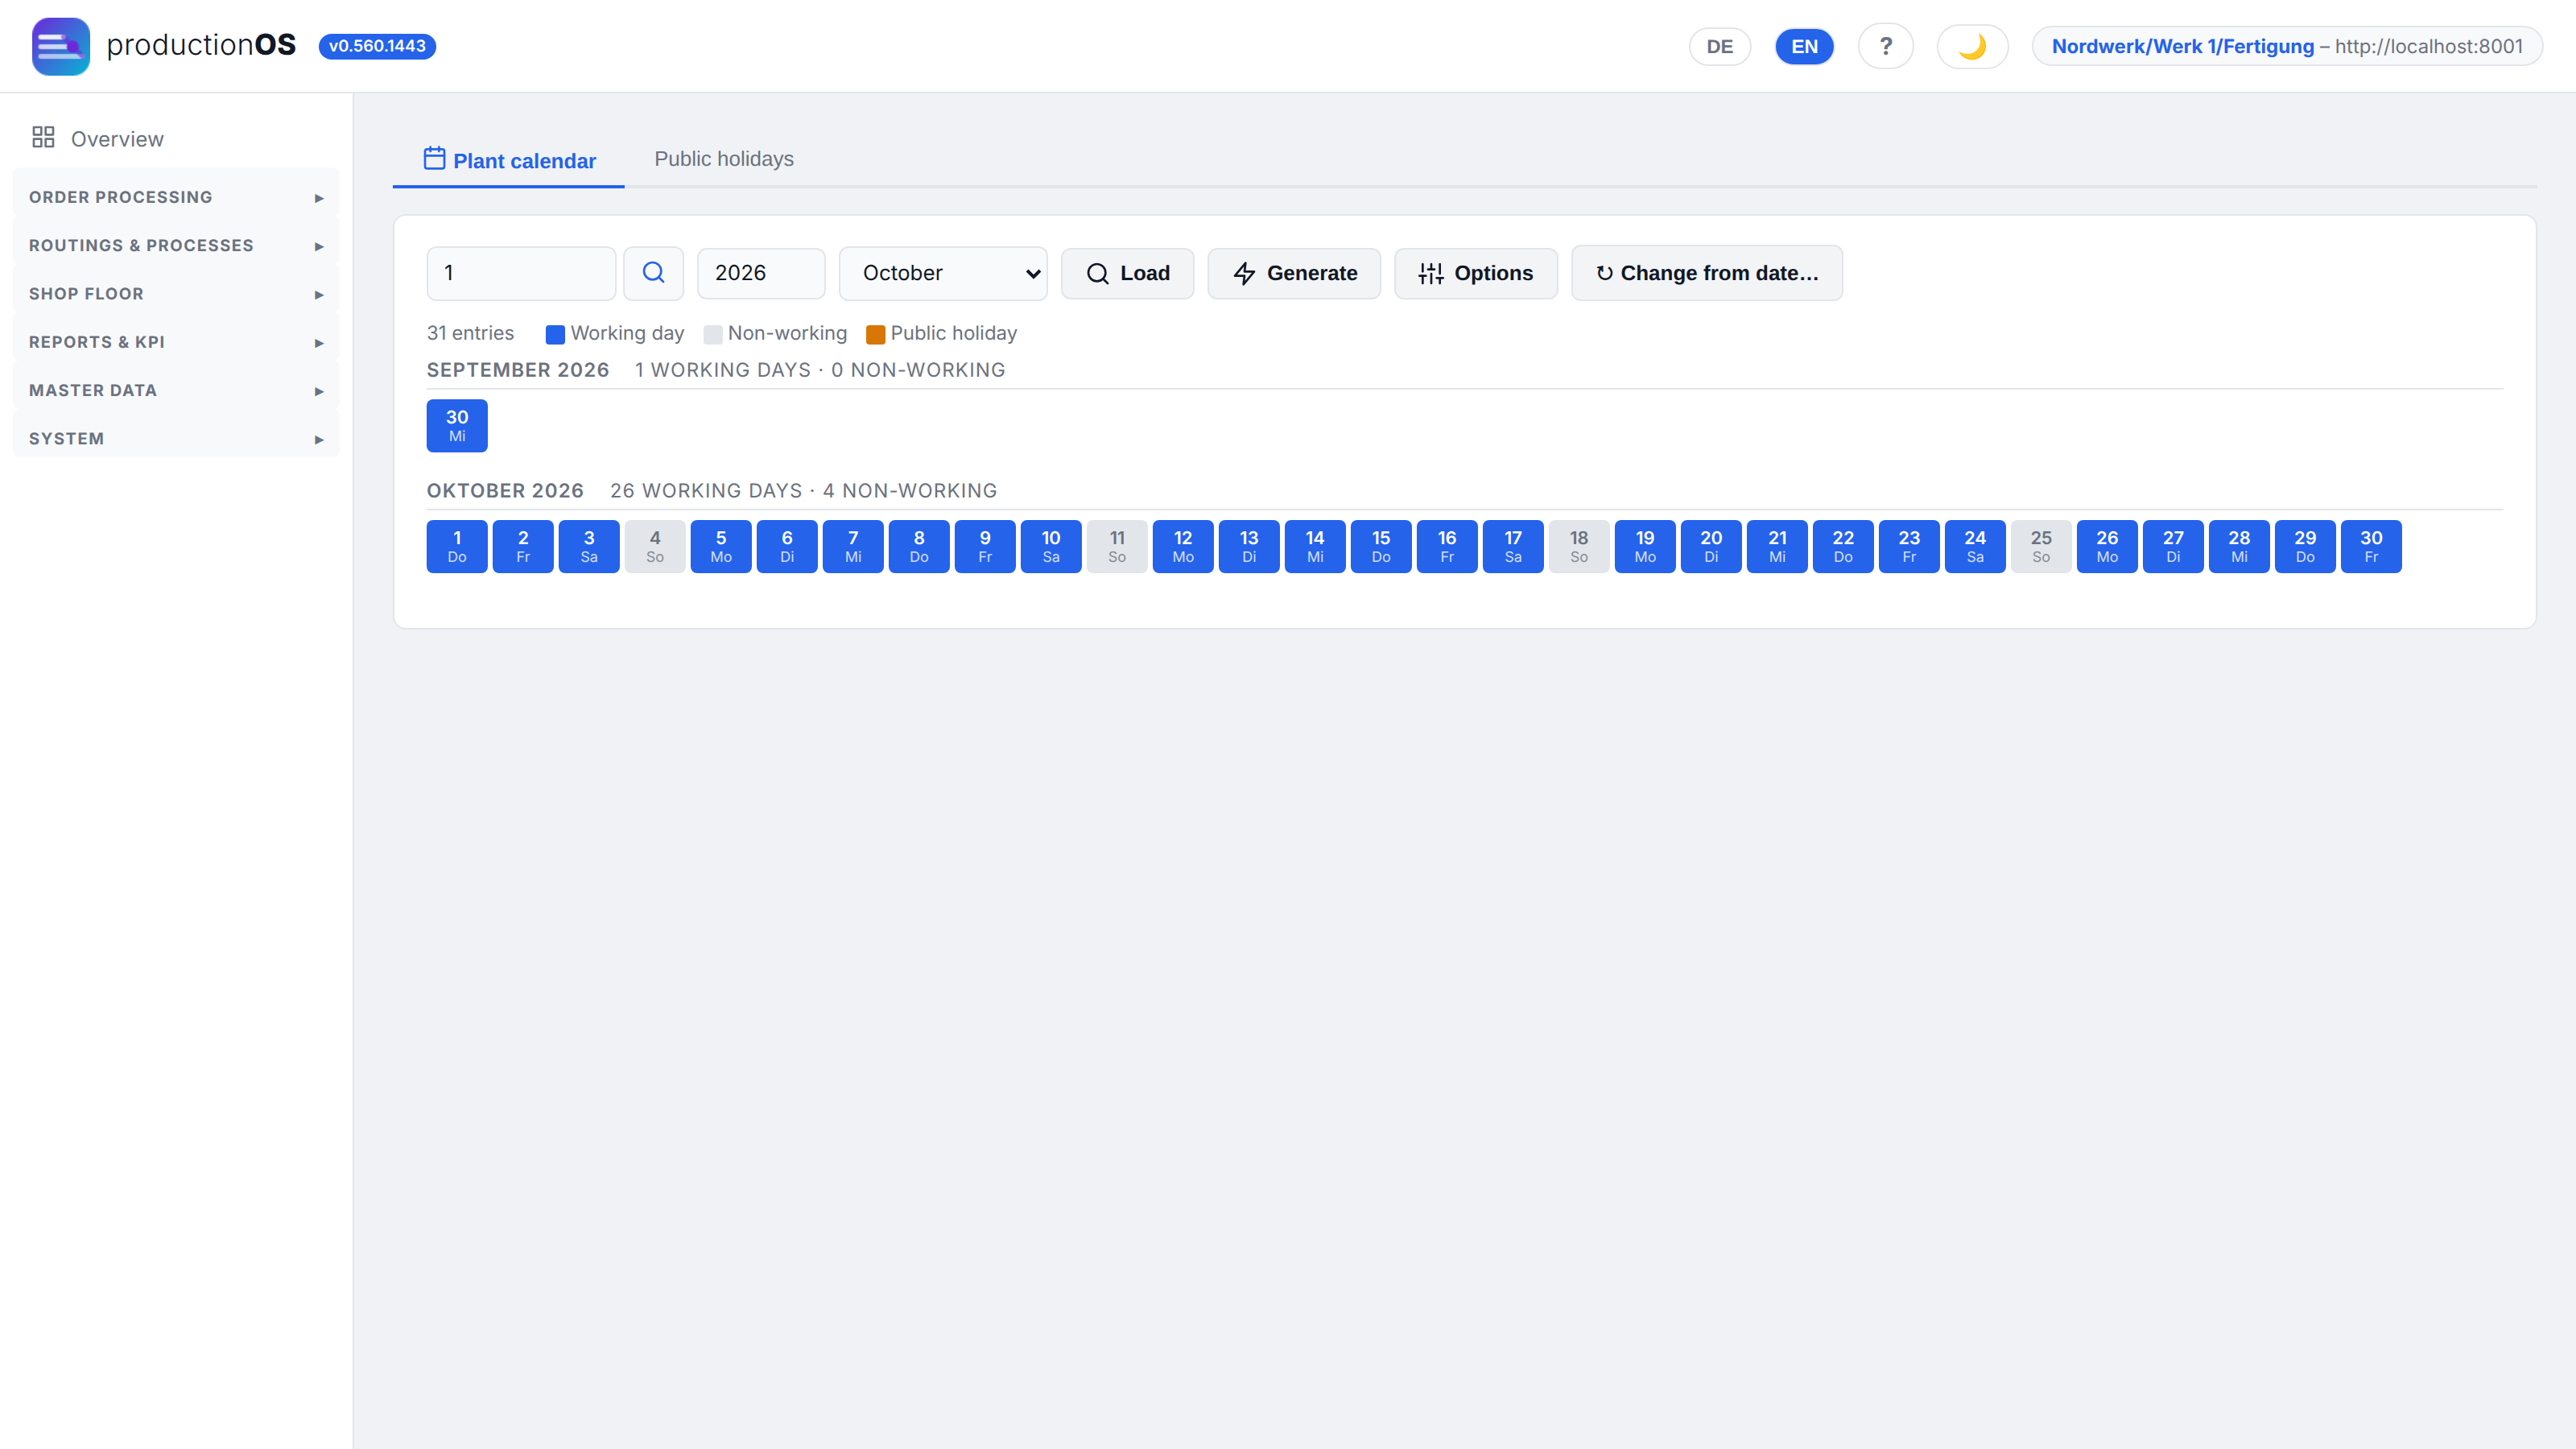
Task: Click the Generate button
Action: coord(1294,273)
